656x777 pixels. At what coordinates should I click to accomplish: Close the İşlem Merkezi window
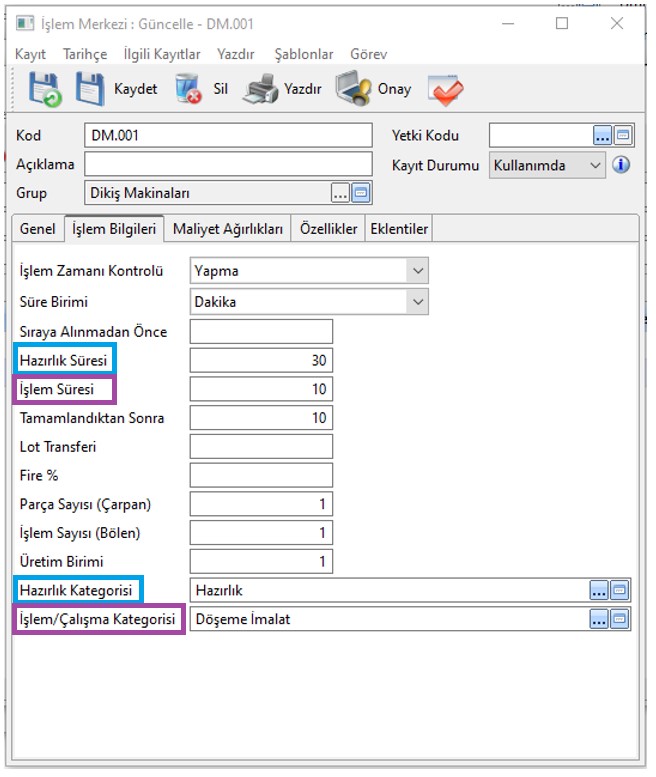click(x=617, y=23)
